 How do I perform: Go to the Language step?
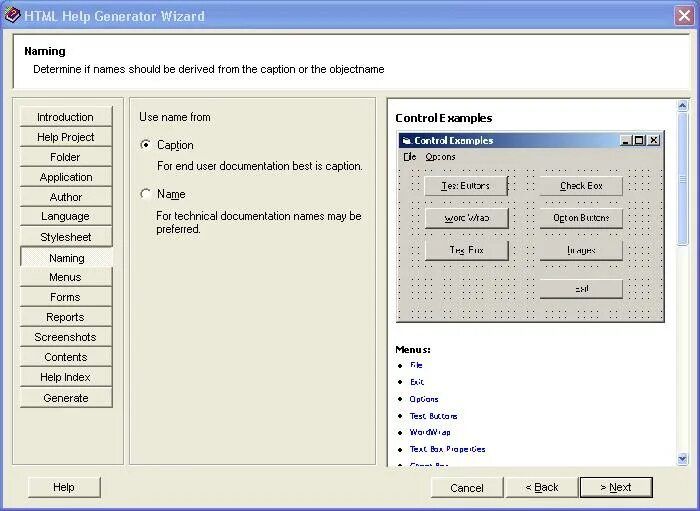(66, 216)
